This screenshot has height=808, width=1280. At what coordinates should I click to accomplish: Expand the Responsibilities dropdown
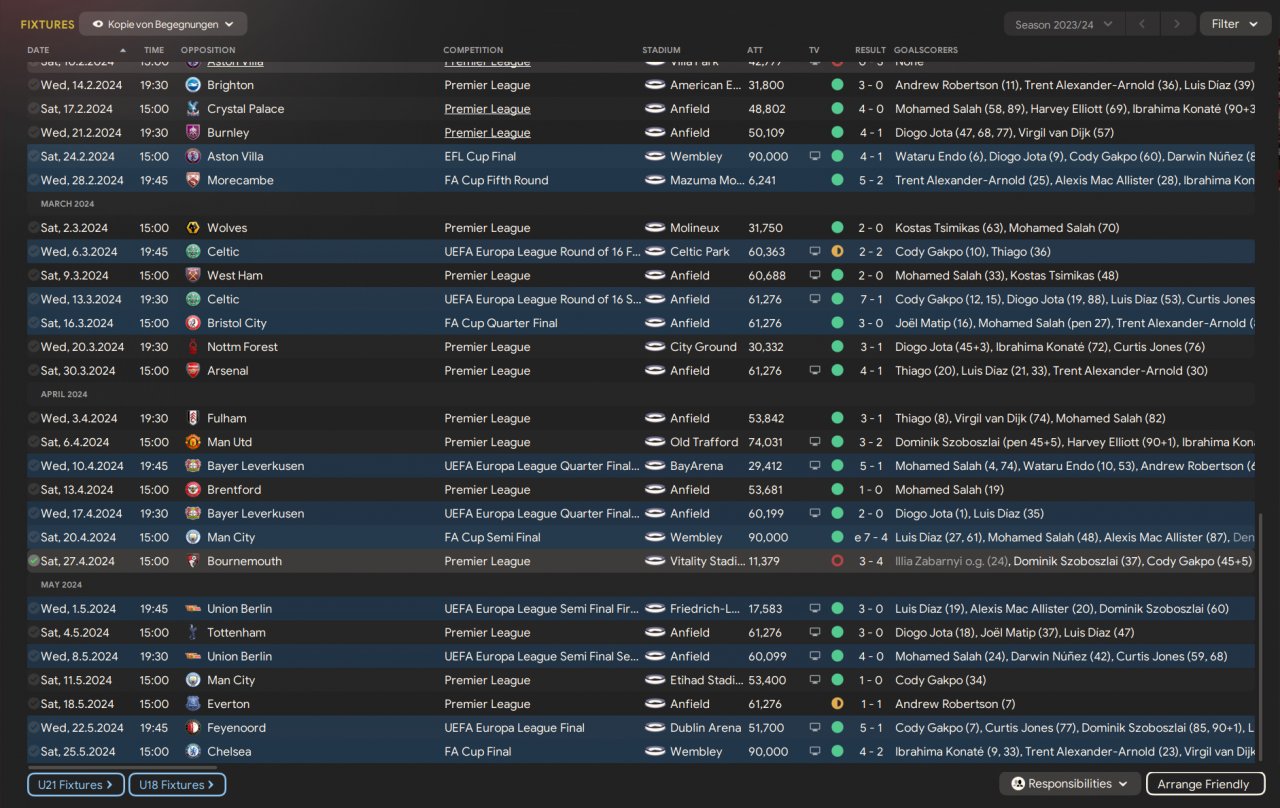click(x=1069, y=784)
